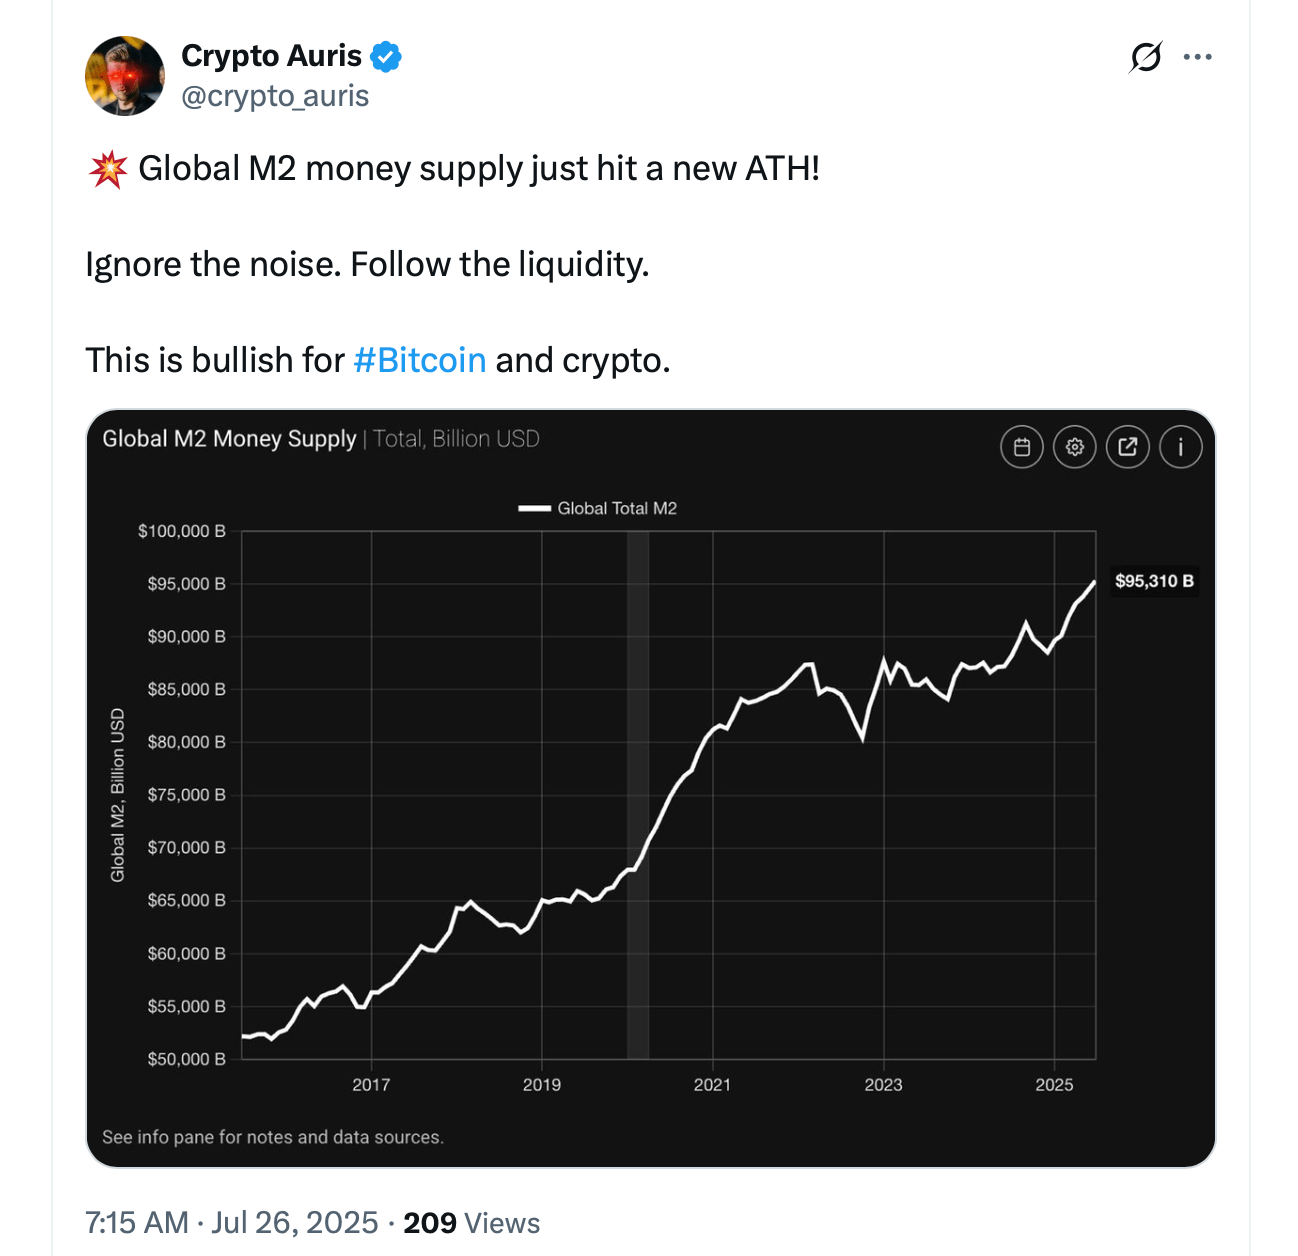Viewport: 1298px width, 1256px height.
Task: Click the Crypto Auris display name
Action: 271,56
